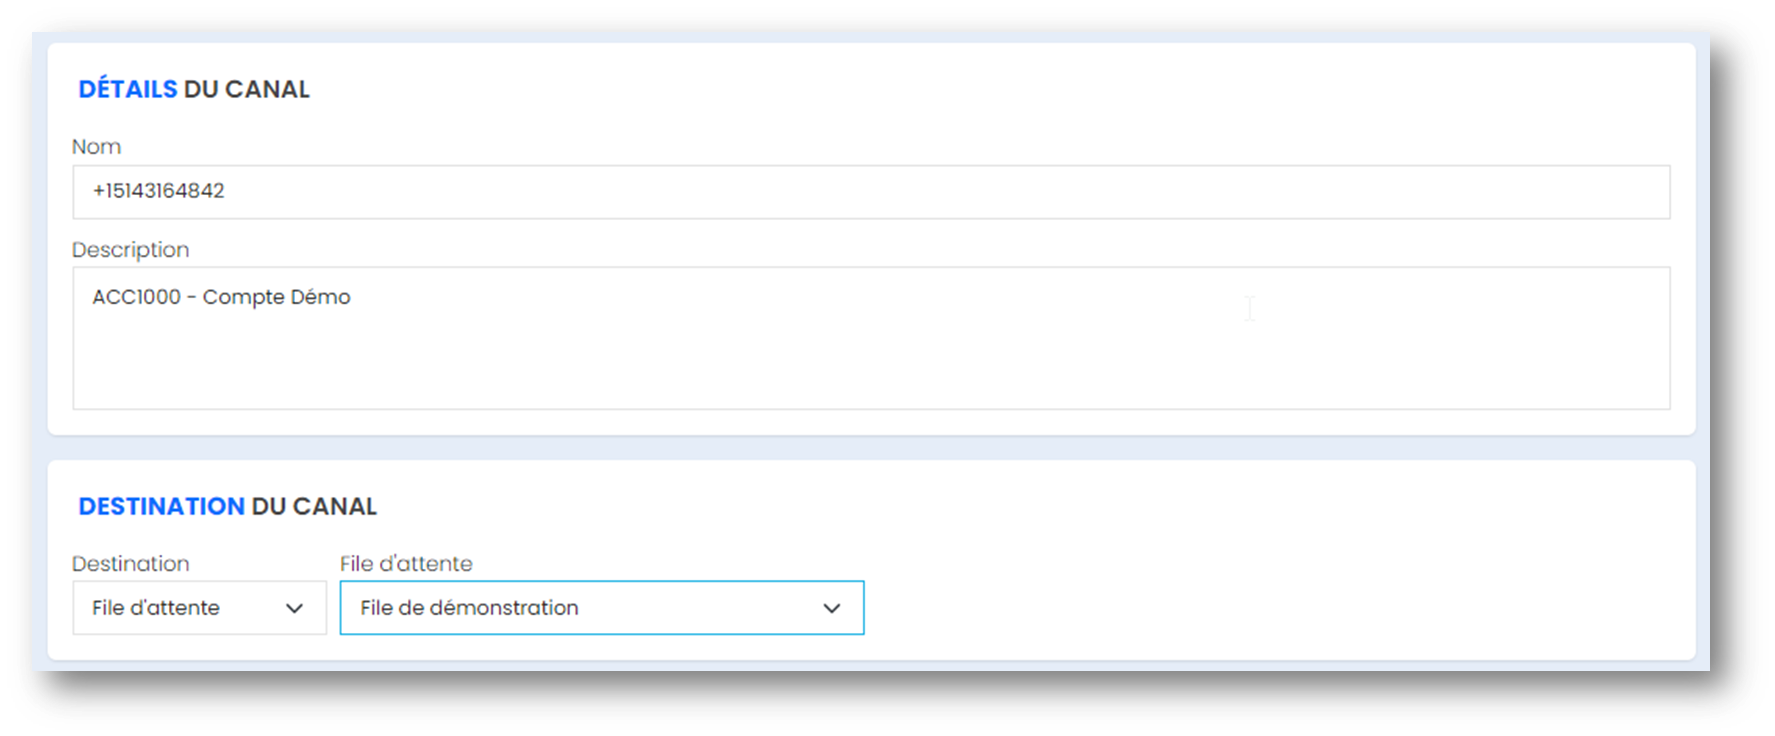Place cursor on +15143164842 phone number text
Viewport: 1775px width, 736px height.
coord(158,191)
